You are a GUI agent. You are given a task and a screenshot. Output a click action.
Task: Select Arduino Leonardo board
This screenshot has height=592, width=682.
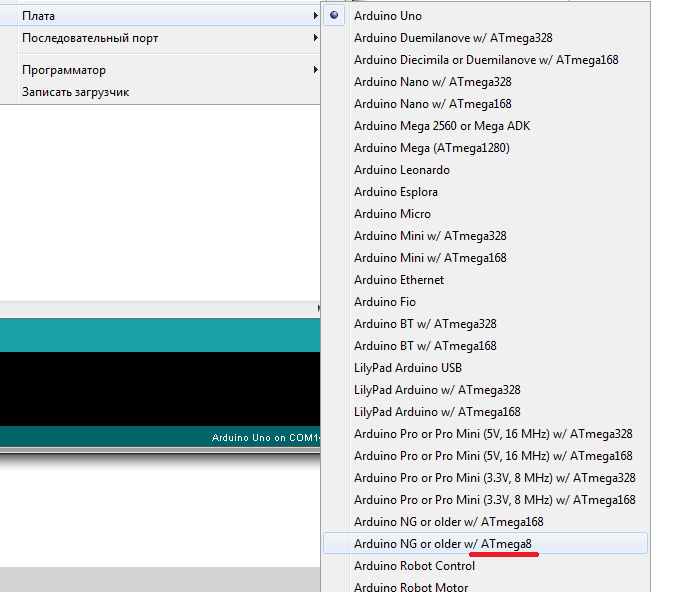(x=485, y=170)
